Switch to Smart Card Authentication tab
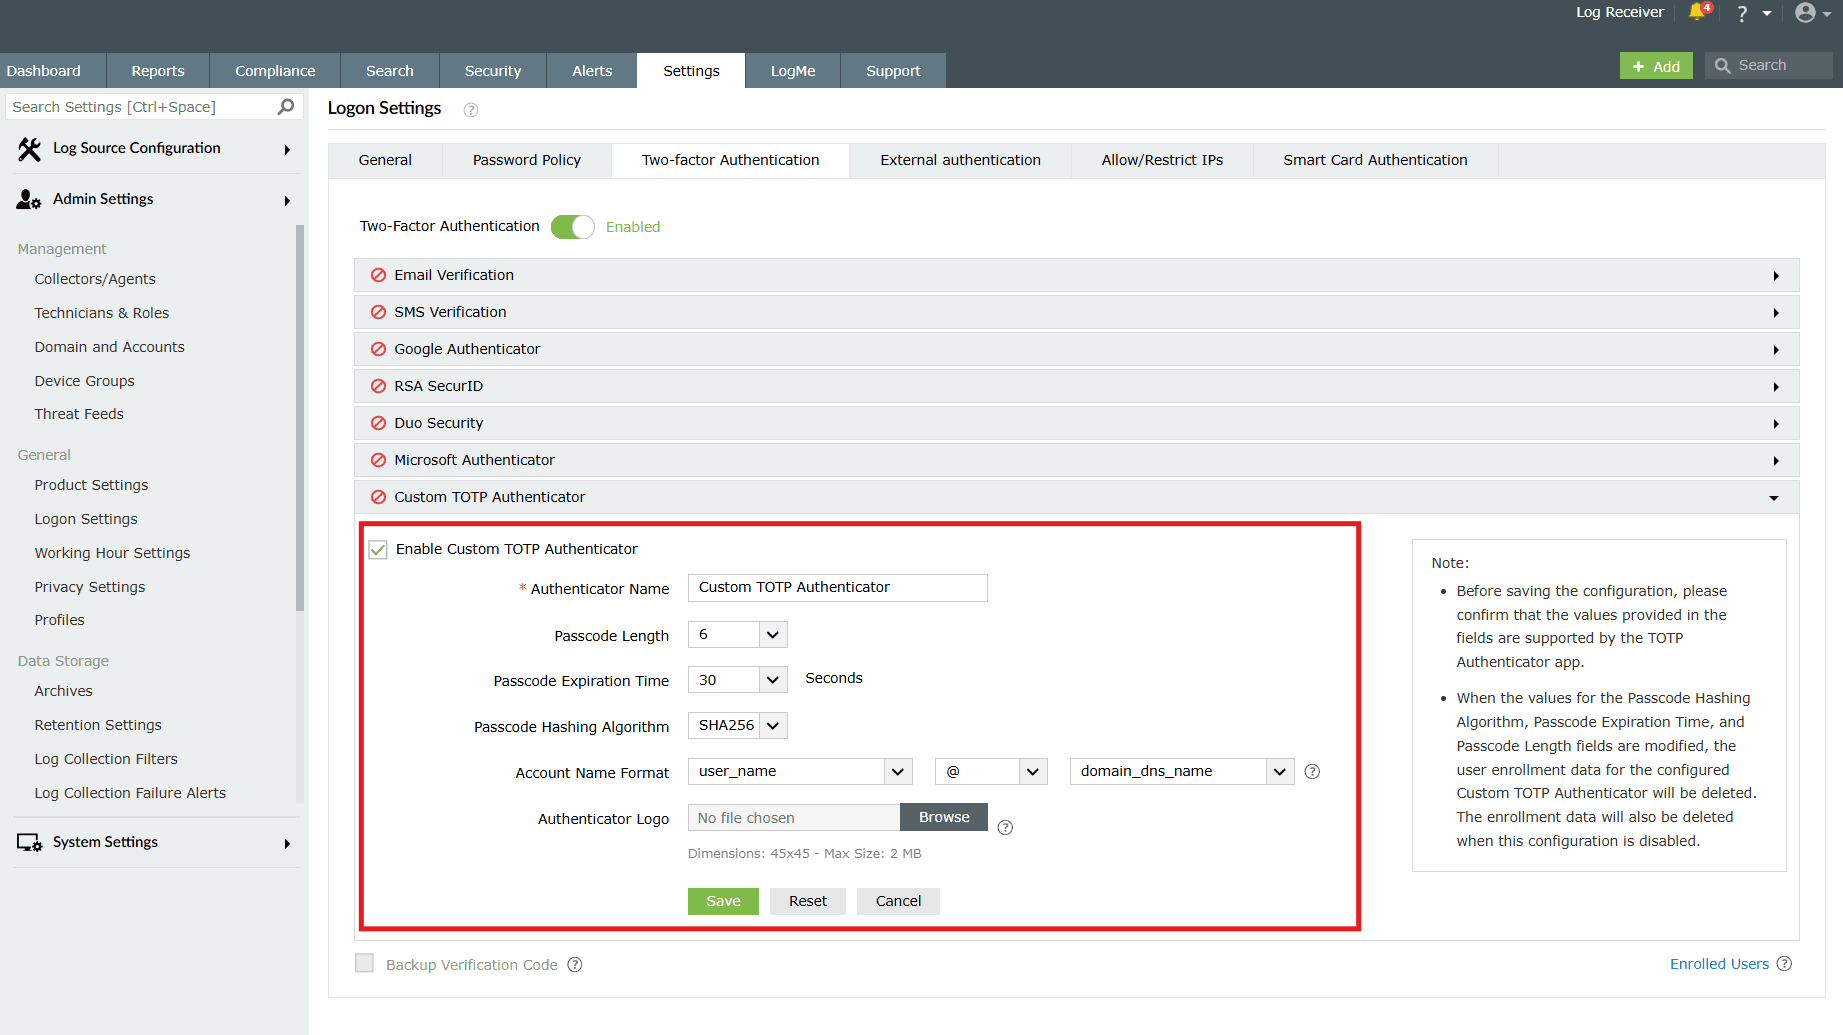Image resolution: width=1843 pixels, height=1035 pixels. pos(1375,160)
